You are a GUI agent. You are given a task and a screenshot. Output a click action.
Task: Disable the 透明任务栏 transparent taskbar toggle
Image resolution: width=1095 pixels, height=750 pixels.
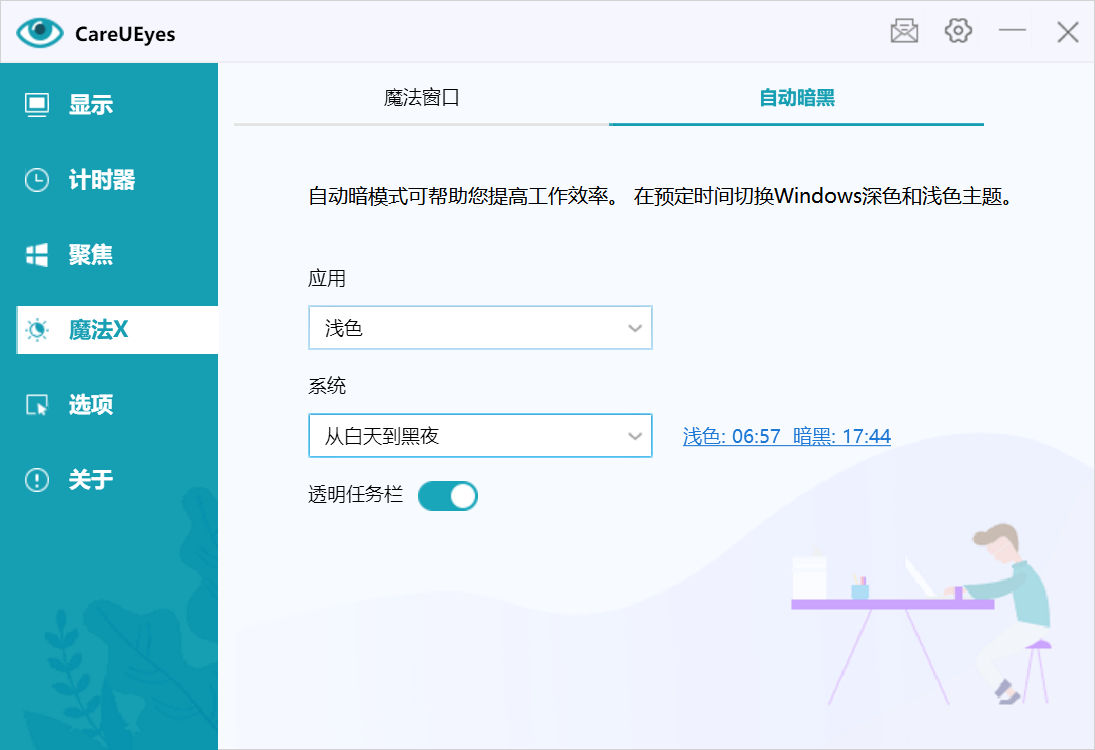[447, 495]
